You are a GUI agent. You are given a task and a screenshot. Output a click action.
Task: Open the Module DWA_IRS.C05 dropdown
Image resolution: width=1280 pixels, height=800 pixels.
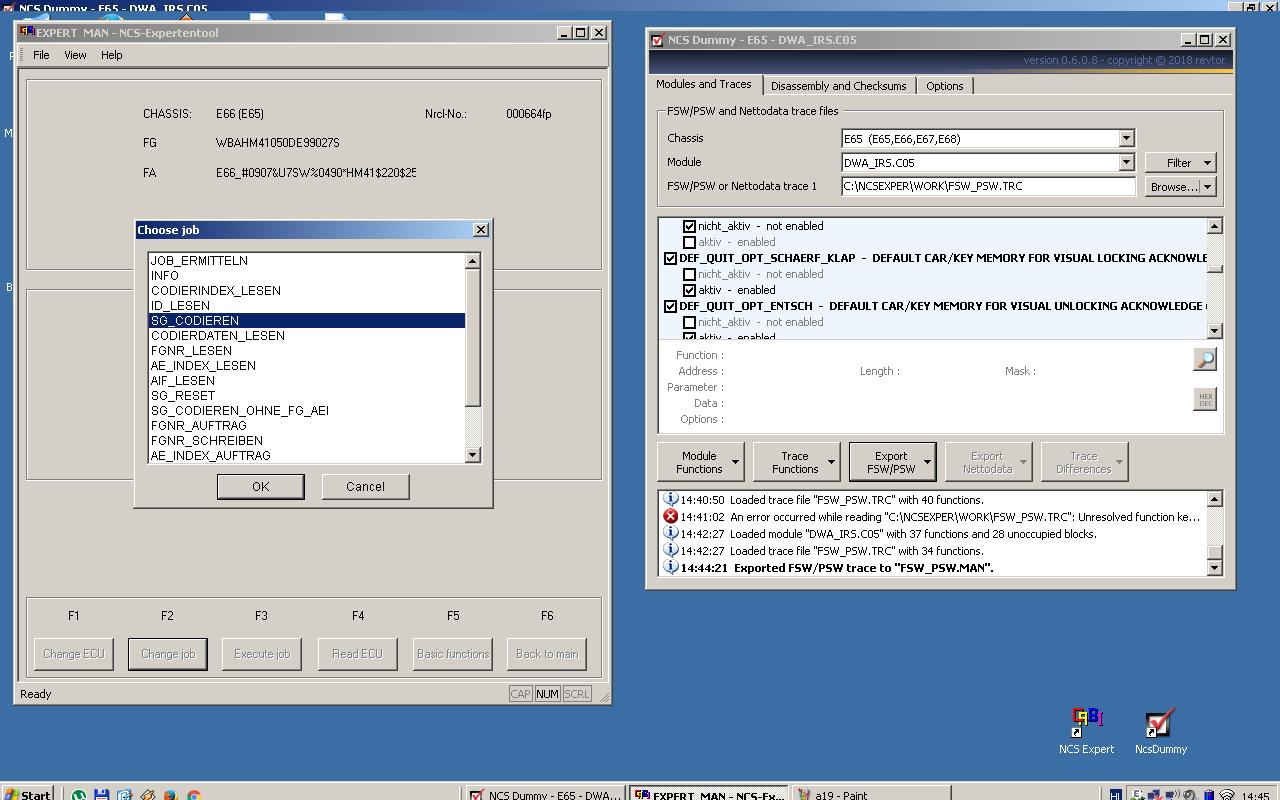pyautogui.click(x=1126, y=162)
